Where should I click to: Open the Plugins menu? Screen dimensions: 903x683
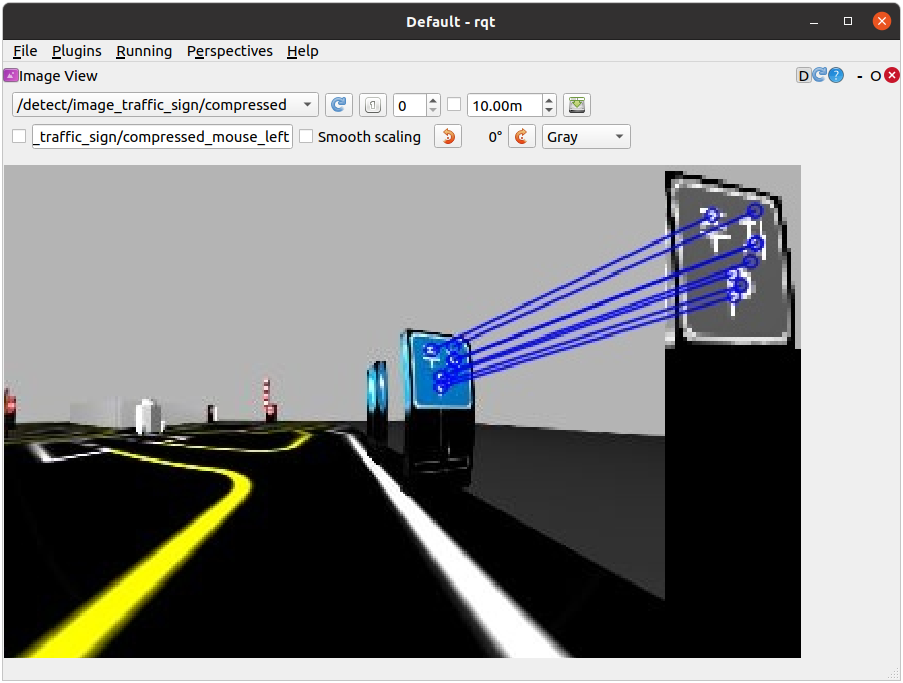click(x=76, y=51)
